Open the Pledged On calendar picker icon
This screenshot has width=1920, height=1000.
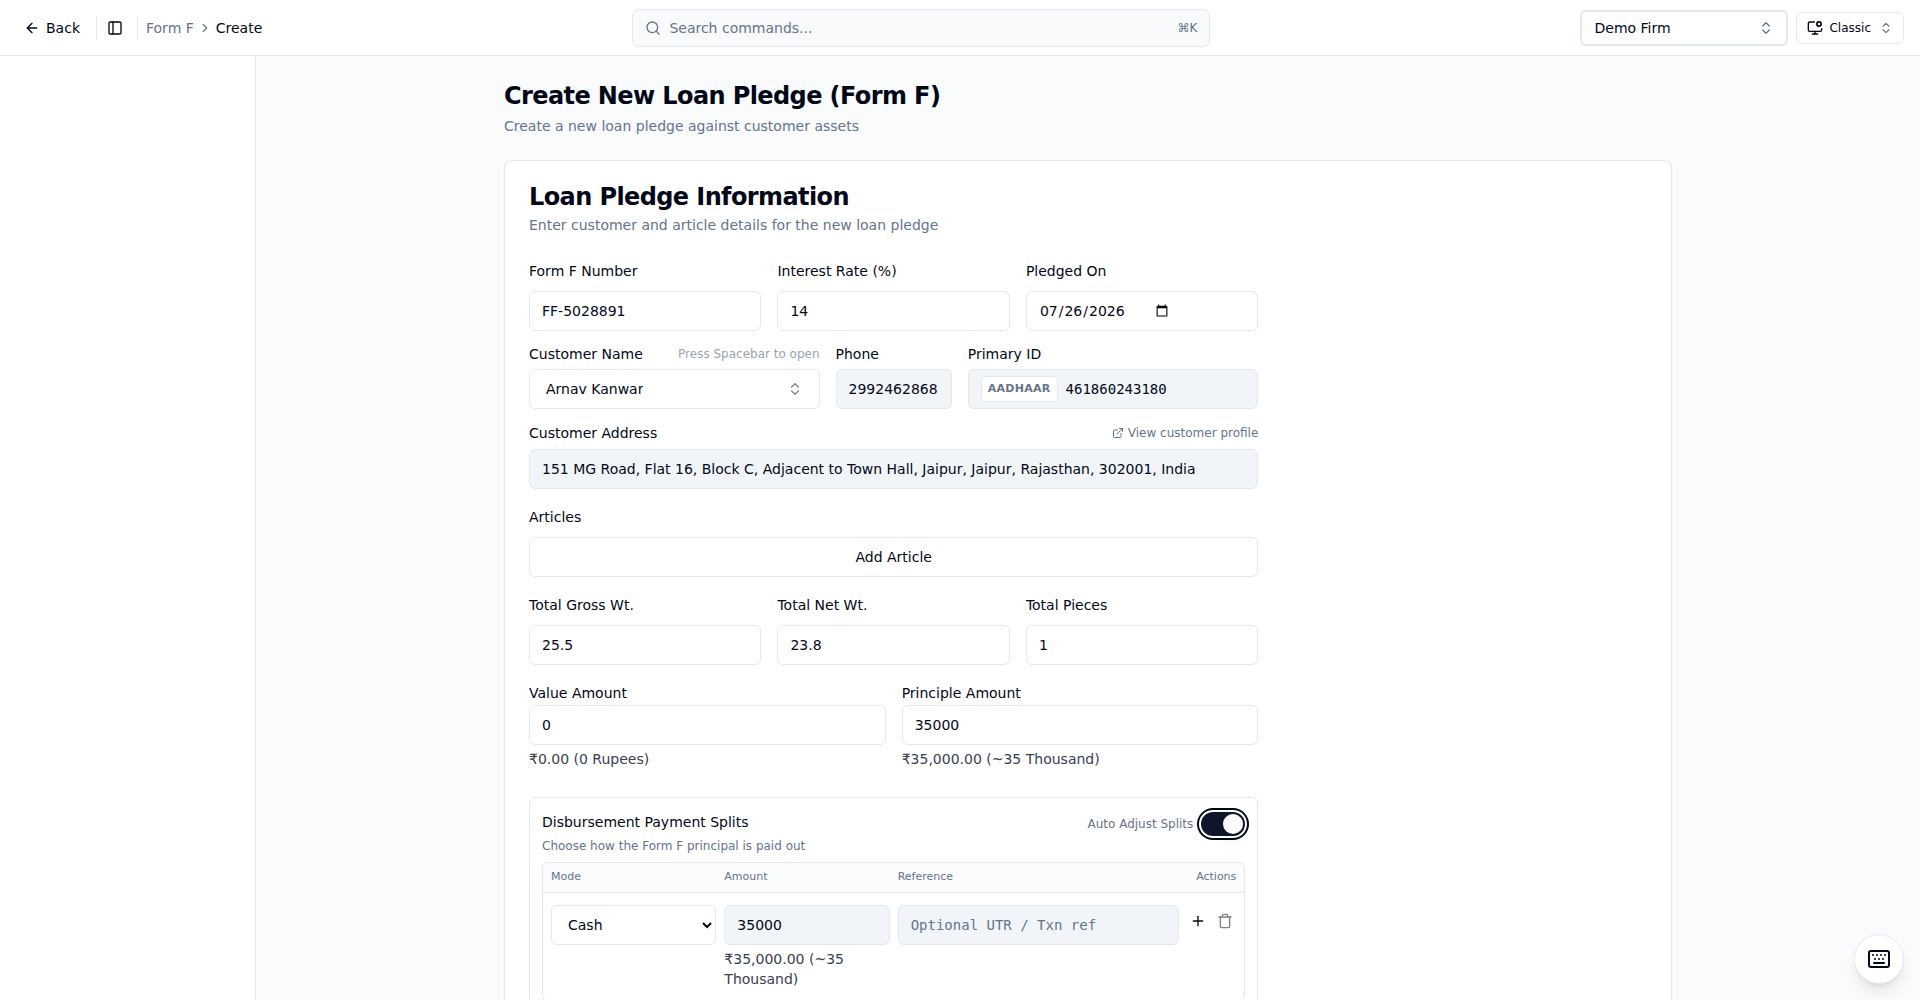[1162, 311]
